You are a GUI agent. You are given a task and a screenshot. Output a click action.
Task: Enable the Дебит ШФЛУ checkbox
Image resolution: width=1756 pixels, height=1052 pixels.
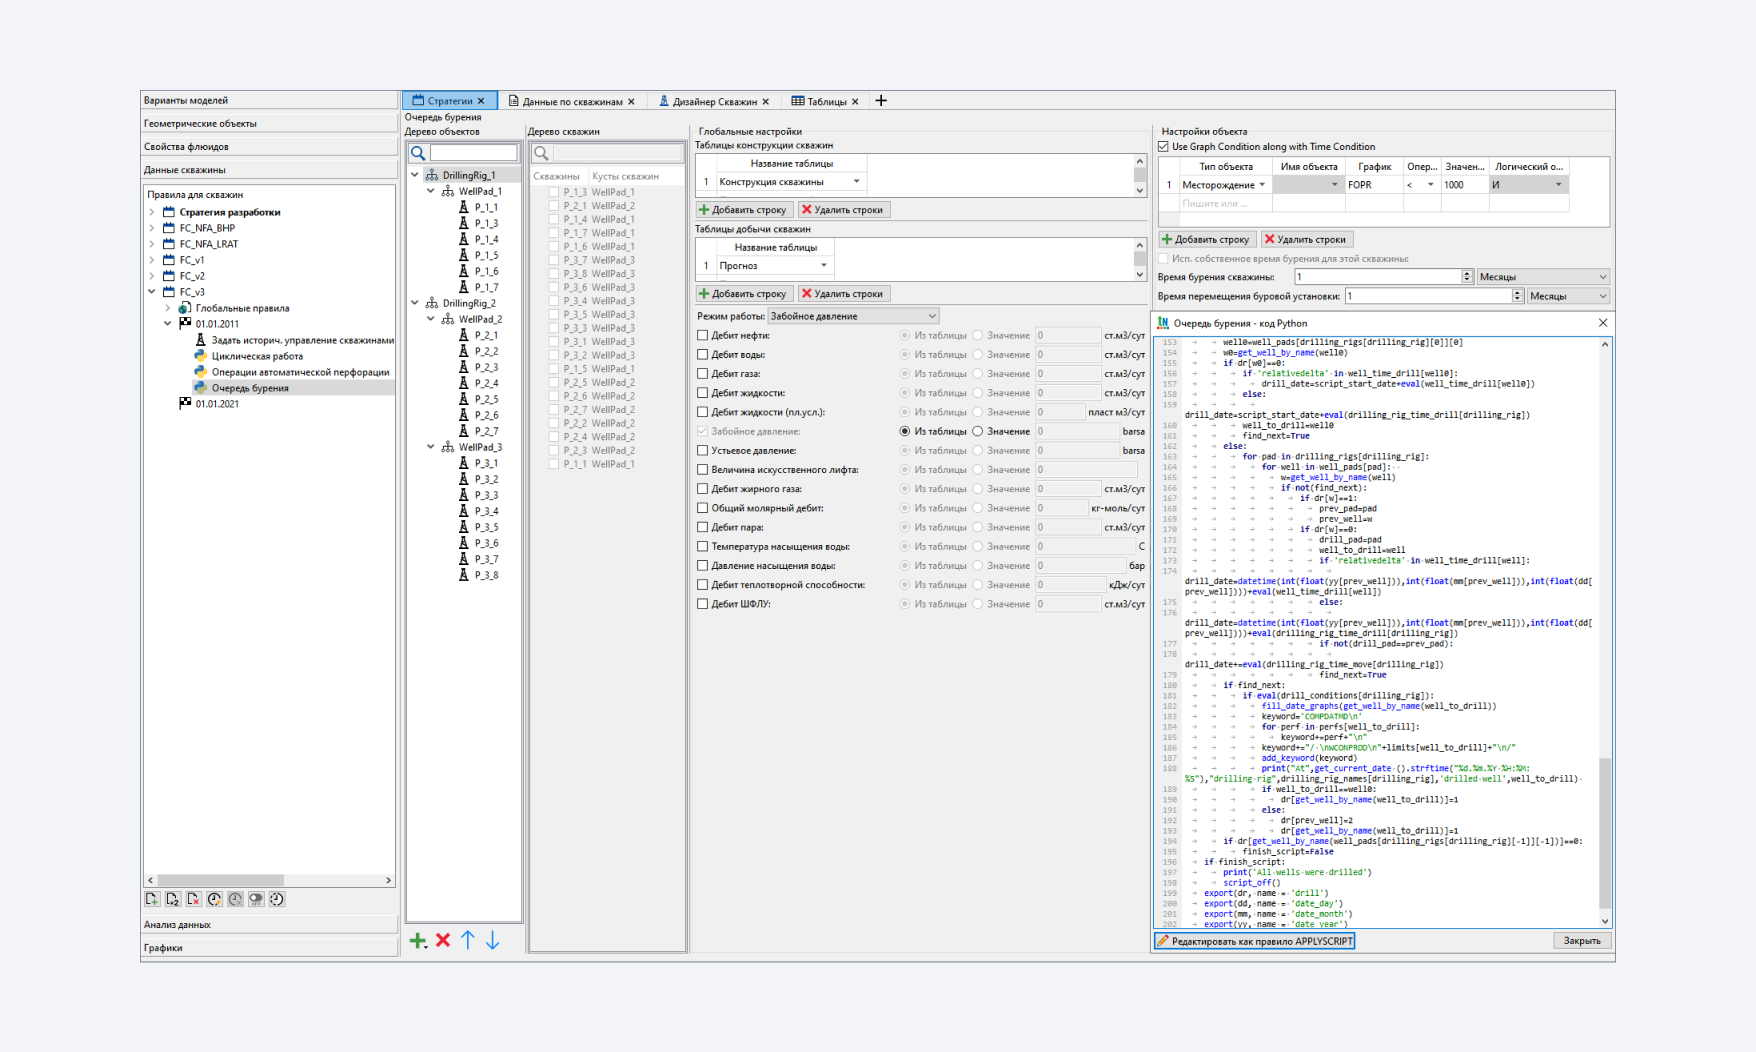(x=703, y=604)
